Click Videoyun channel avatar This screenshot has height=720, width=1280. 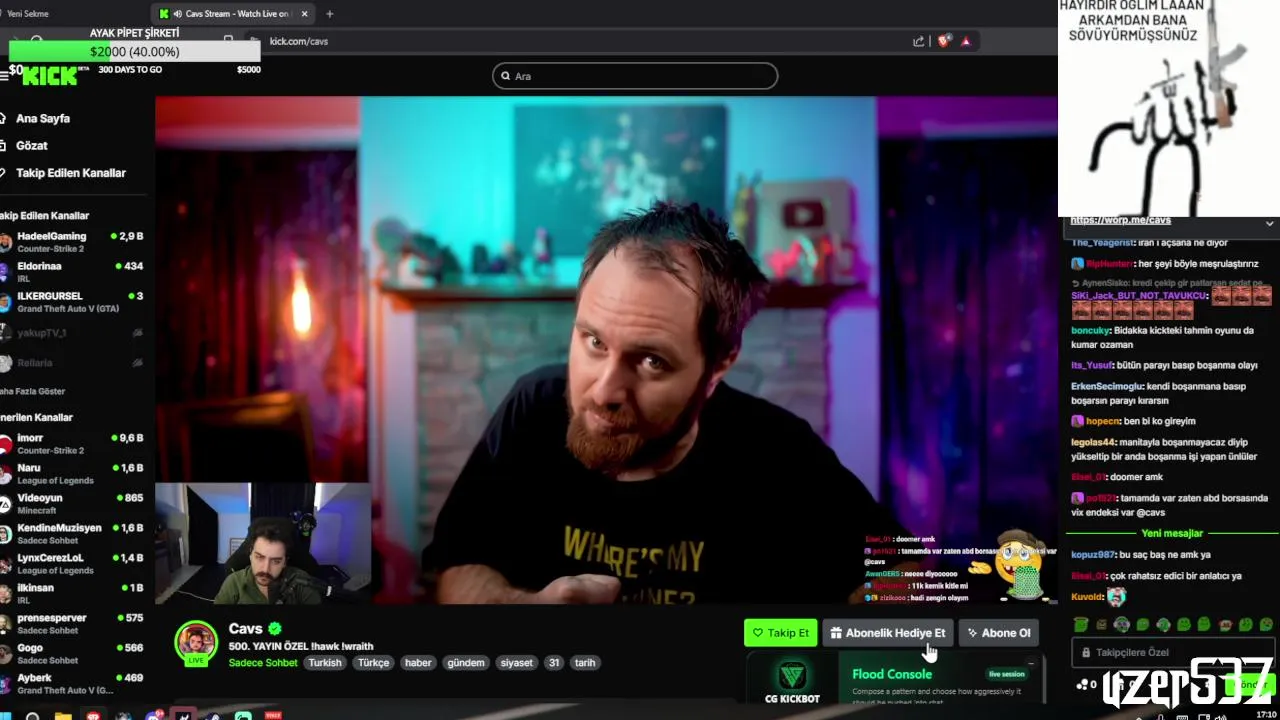click(x=5, y=504)
